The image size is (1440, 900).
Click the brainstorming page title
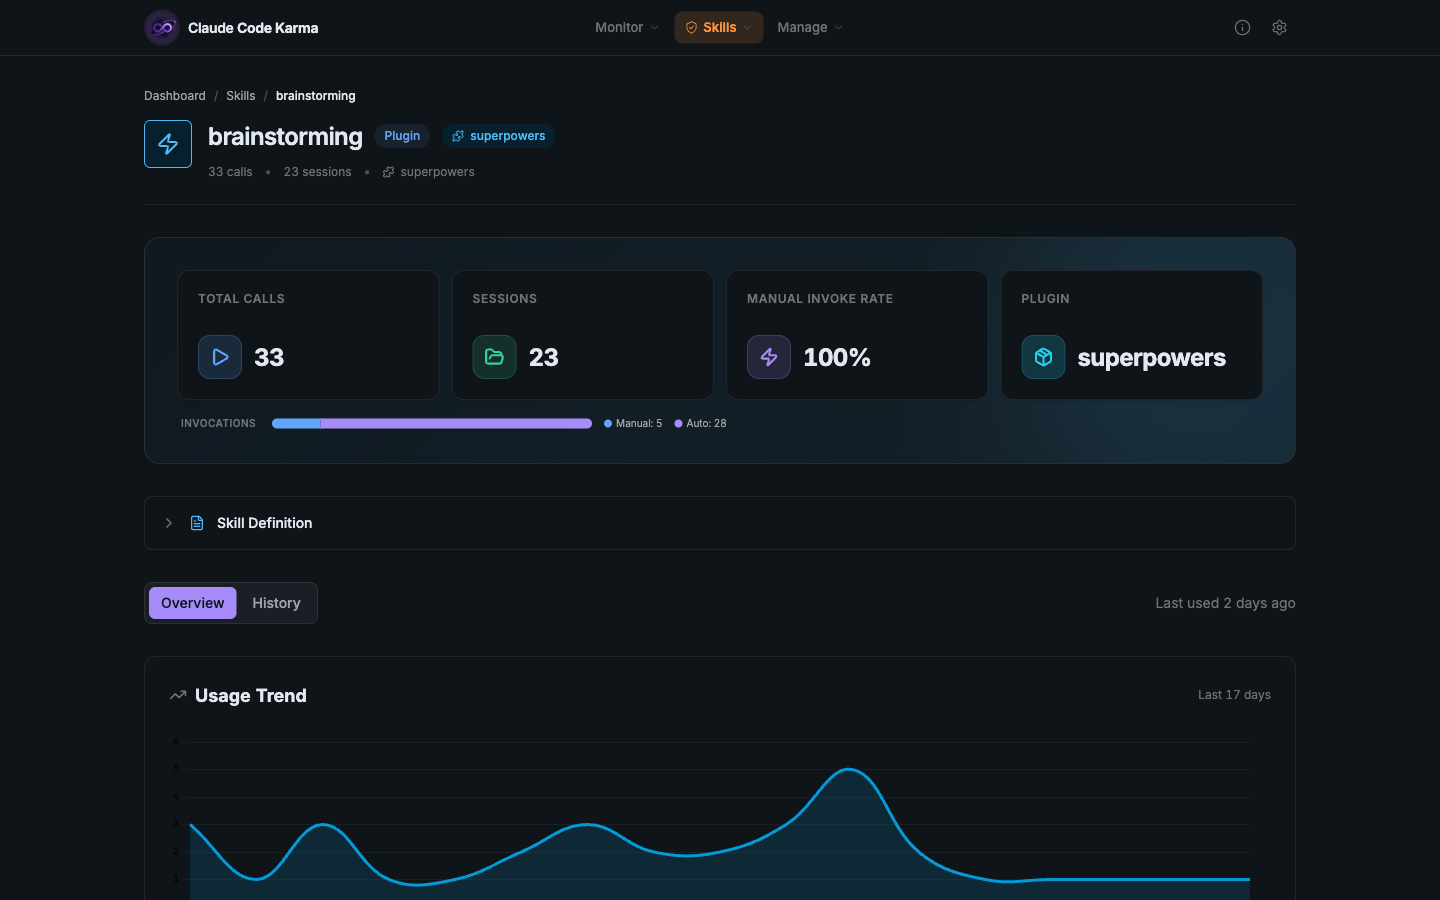pos(285,136)
